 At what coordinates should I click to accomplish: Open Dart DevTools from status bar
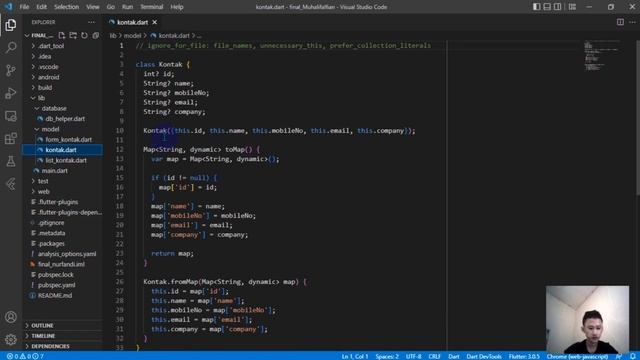coord(484,356)
